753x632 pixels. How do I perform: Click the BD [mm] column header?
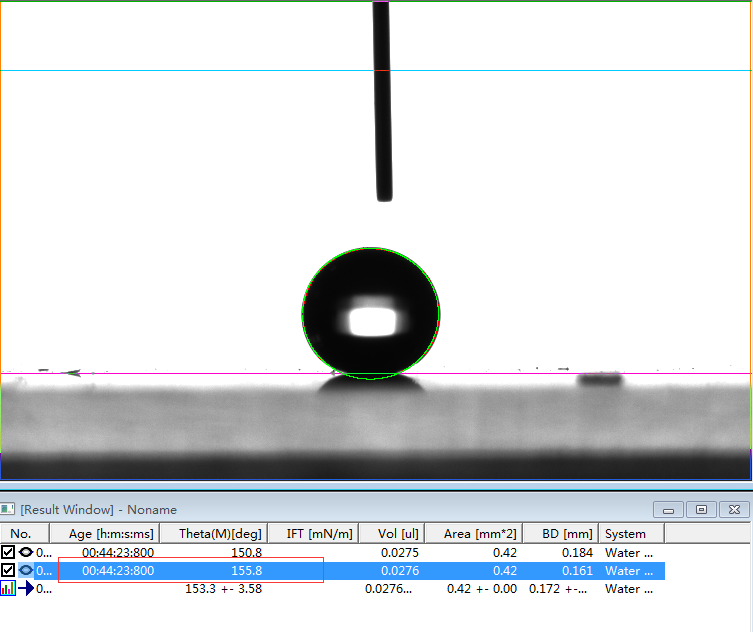[x=561, y=534]
